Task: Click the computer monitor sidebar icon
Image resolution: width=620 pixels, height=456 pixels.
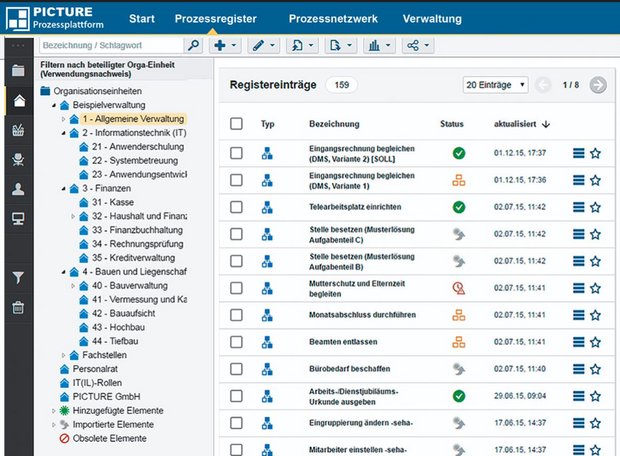Action: [x=18, y=218]
